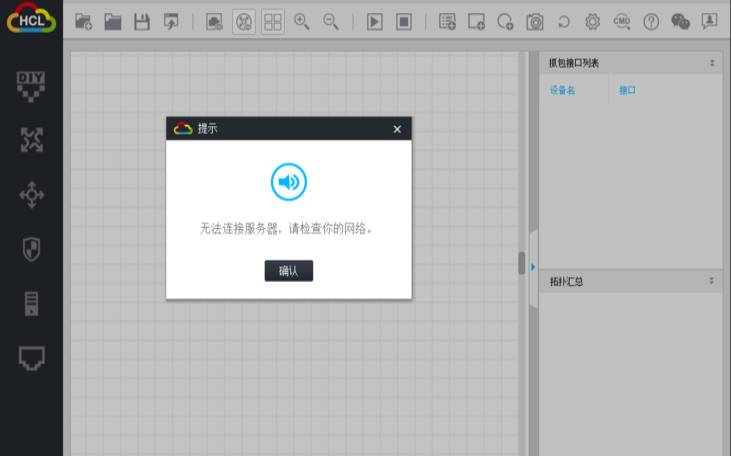The height and width of the screenshot is (456, 731).
Task: Save the current project
Action: coord(142,21)
